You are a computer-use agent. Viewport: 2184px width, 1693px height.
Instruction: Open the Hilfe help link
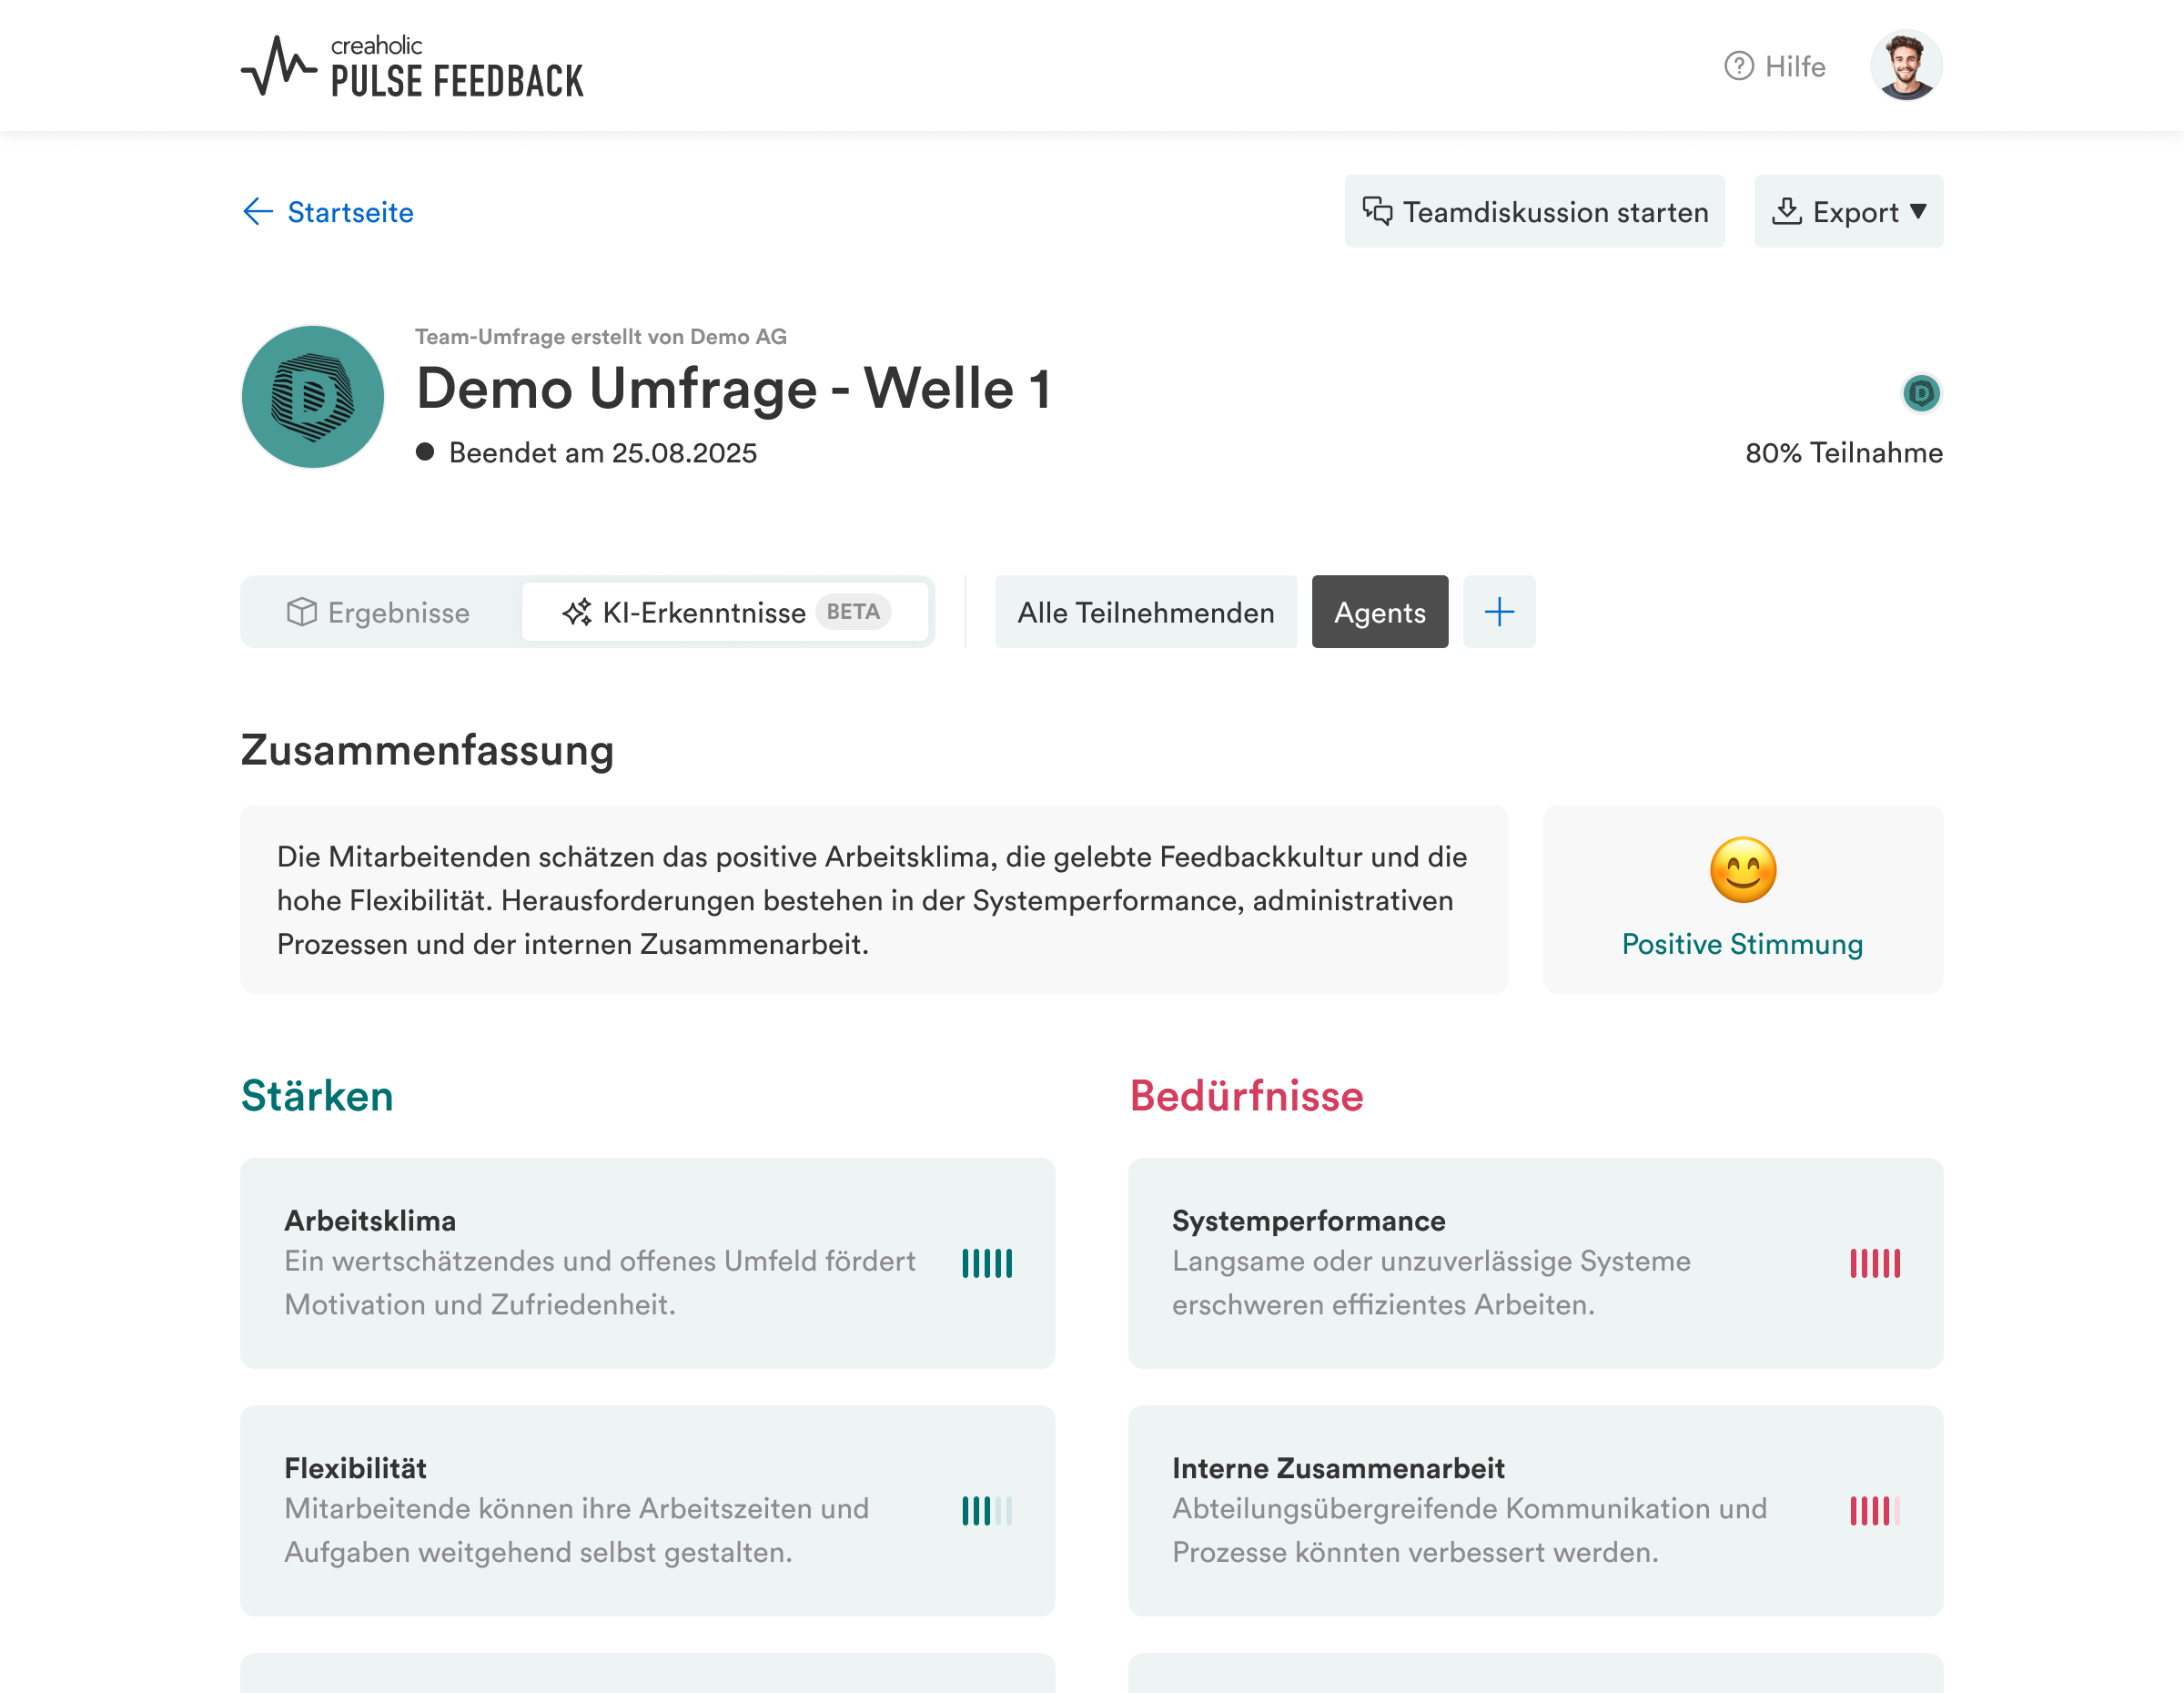[1775, 66]
